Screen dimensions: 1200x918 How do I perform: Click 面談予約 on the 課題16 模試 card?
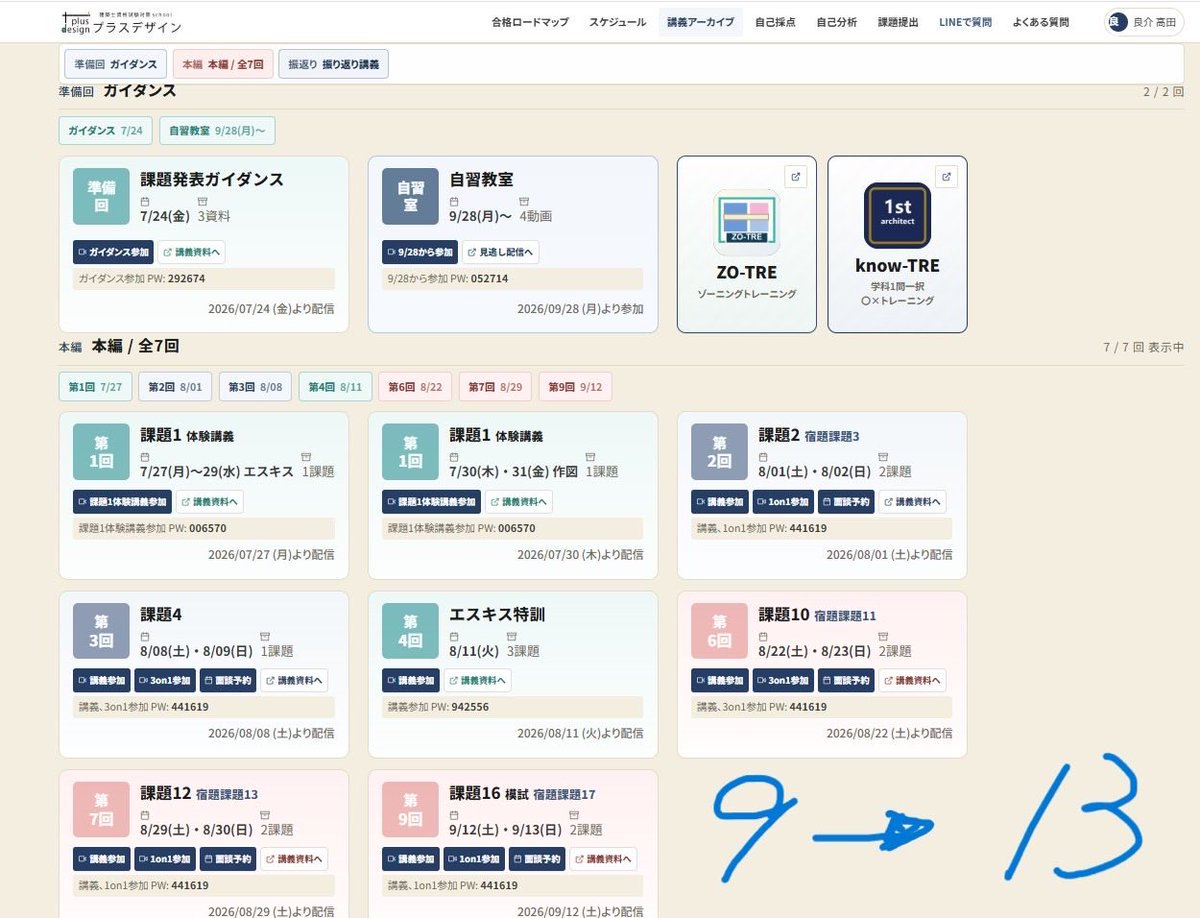tap(537, 859)
